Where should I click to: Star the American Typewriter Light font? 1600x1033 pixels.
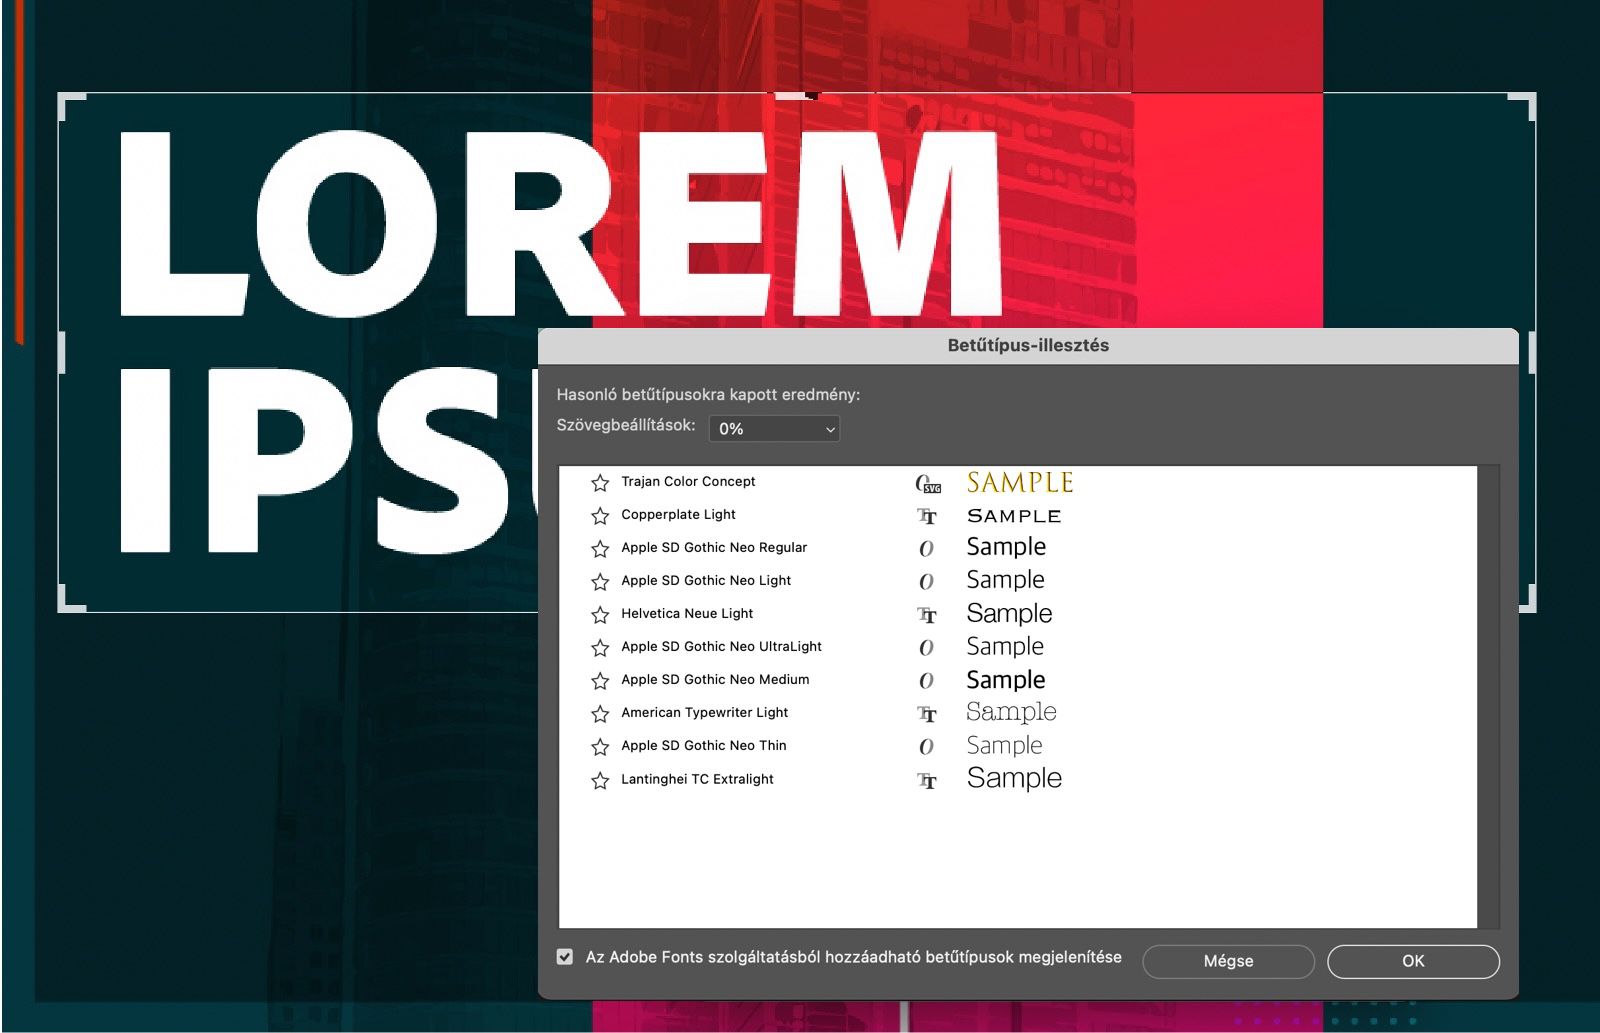pyautogui.click(x=600, y=714)
